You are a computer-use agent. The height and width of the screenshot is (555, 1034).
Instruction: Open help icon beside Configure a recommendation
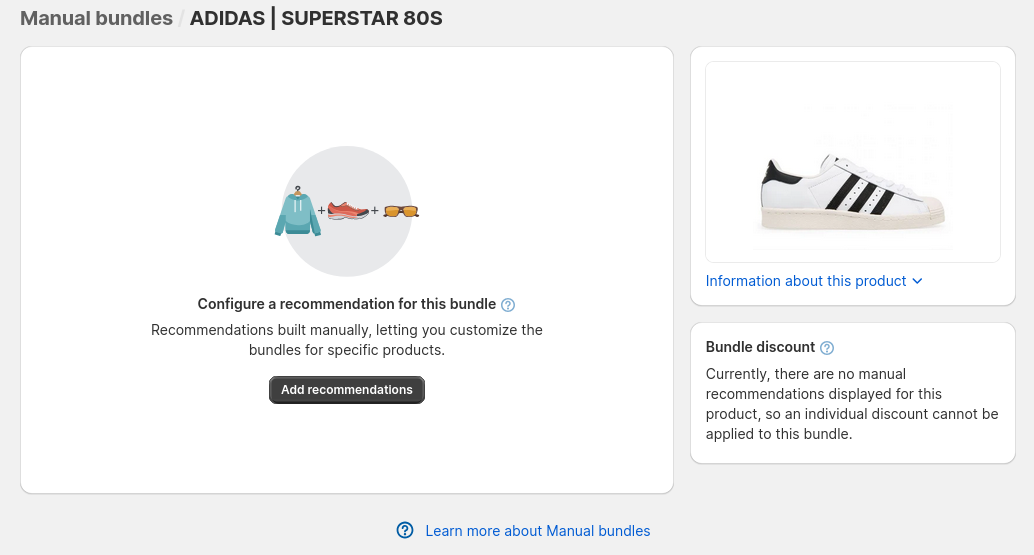pos(508,305)
